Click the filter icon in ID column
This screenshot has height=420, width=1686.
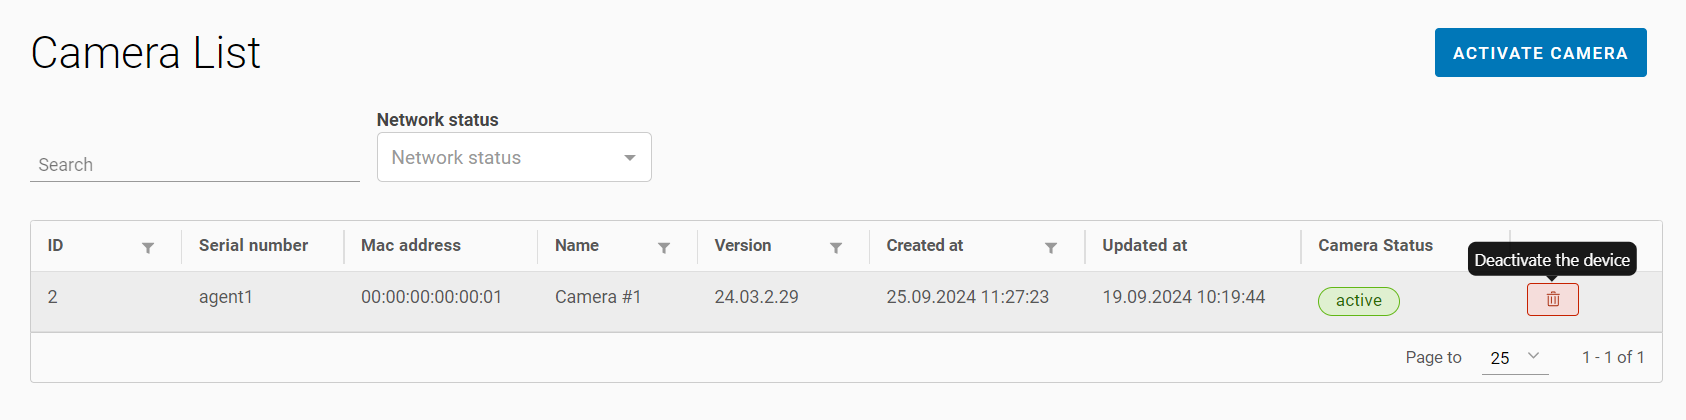coord(148,248)
